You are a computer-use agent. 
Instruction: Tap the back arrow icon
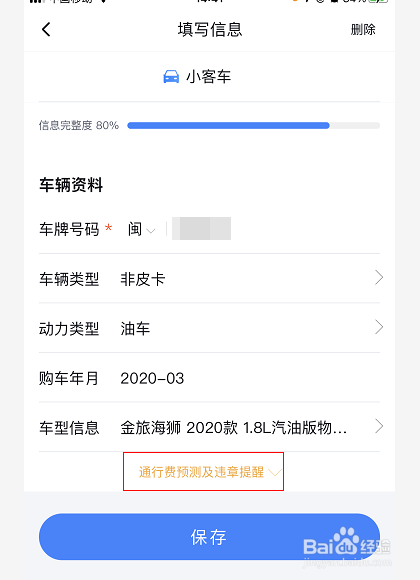click(x=46, y=29)
